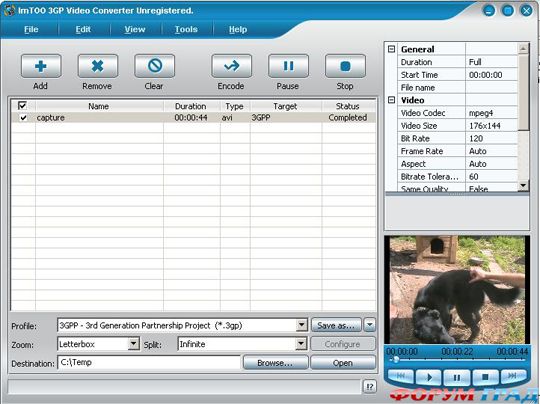Open the Zoom Letterbox dropdown
The height and width of the screenshot is (404, 540).
(x=134, y=344)
